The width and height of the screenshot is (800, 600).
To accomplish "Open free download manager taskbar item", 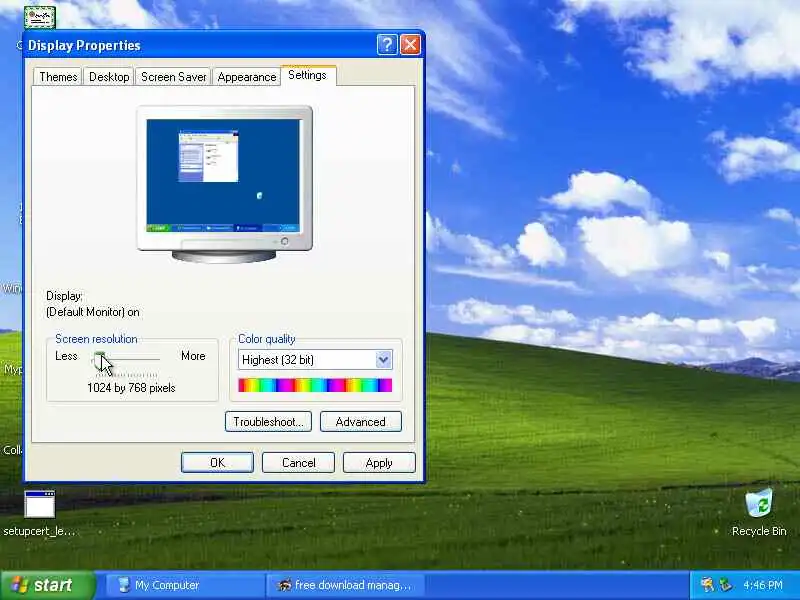I will [345, 585].
